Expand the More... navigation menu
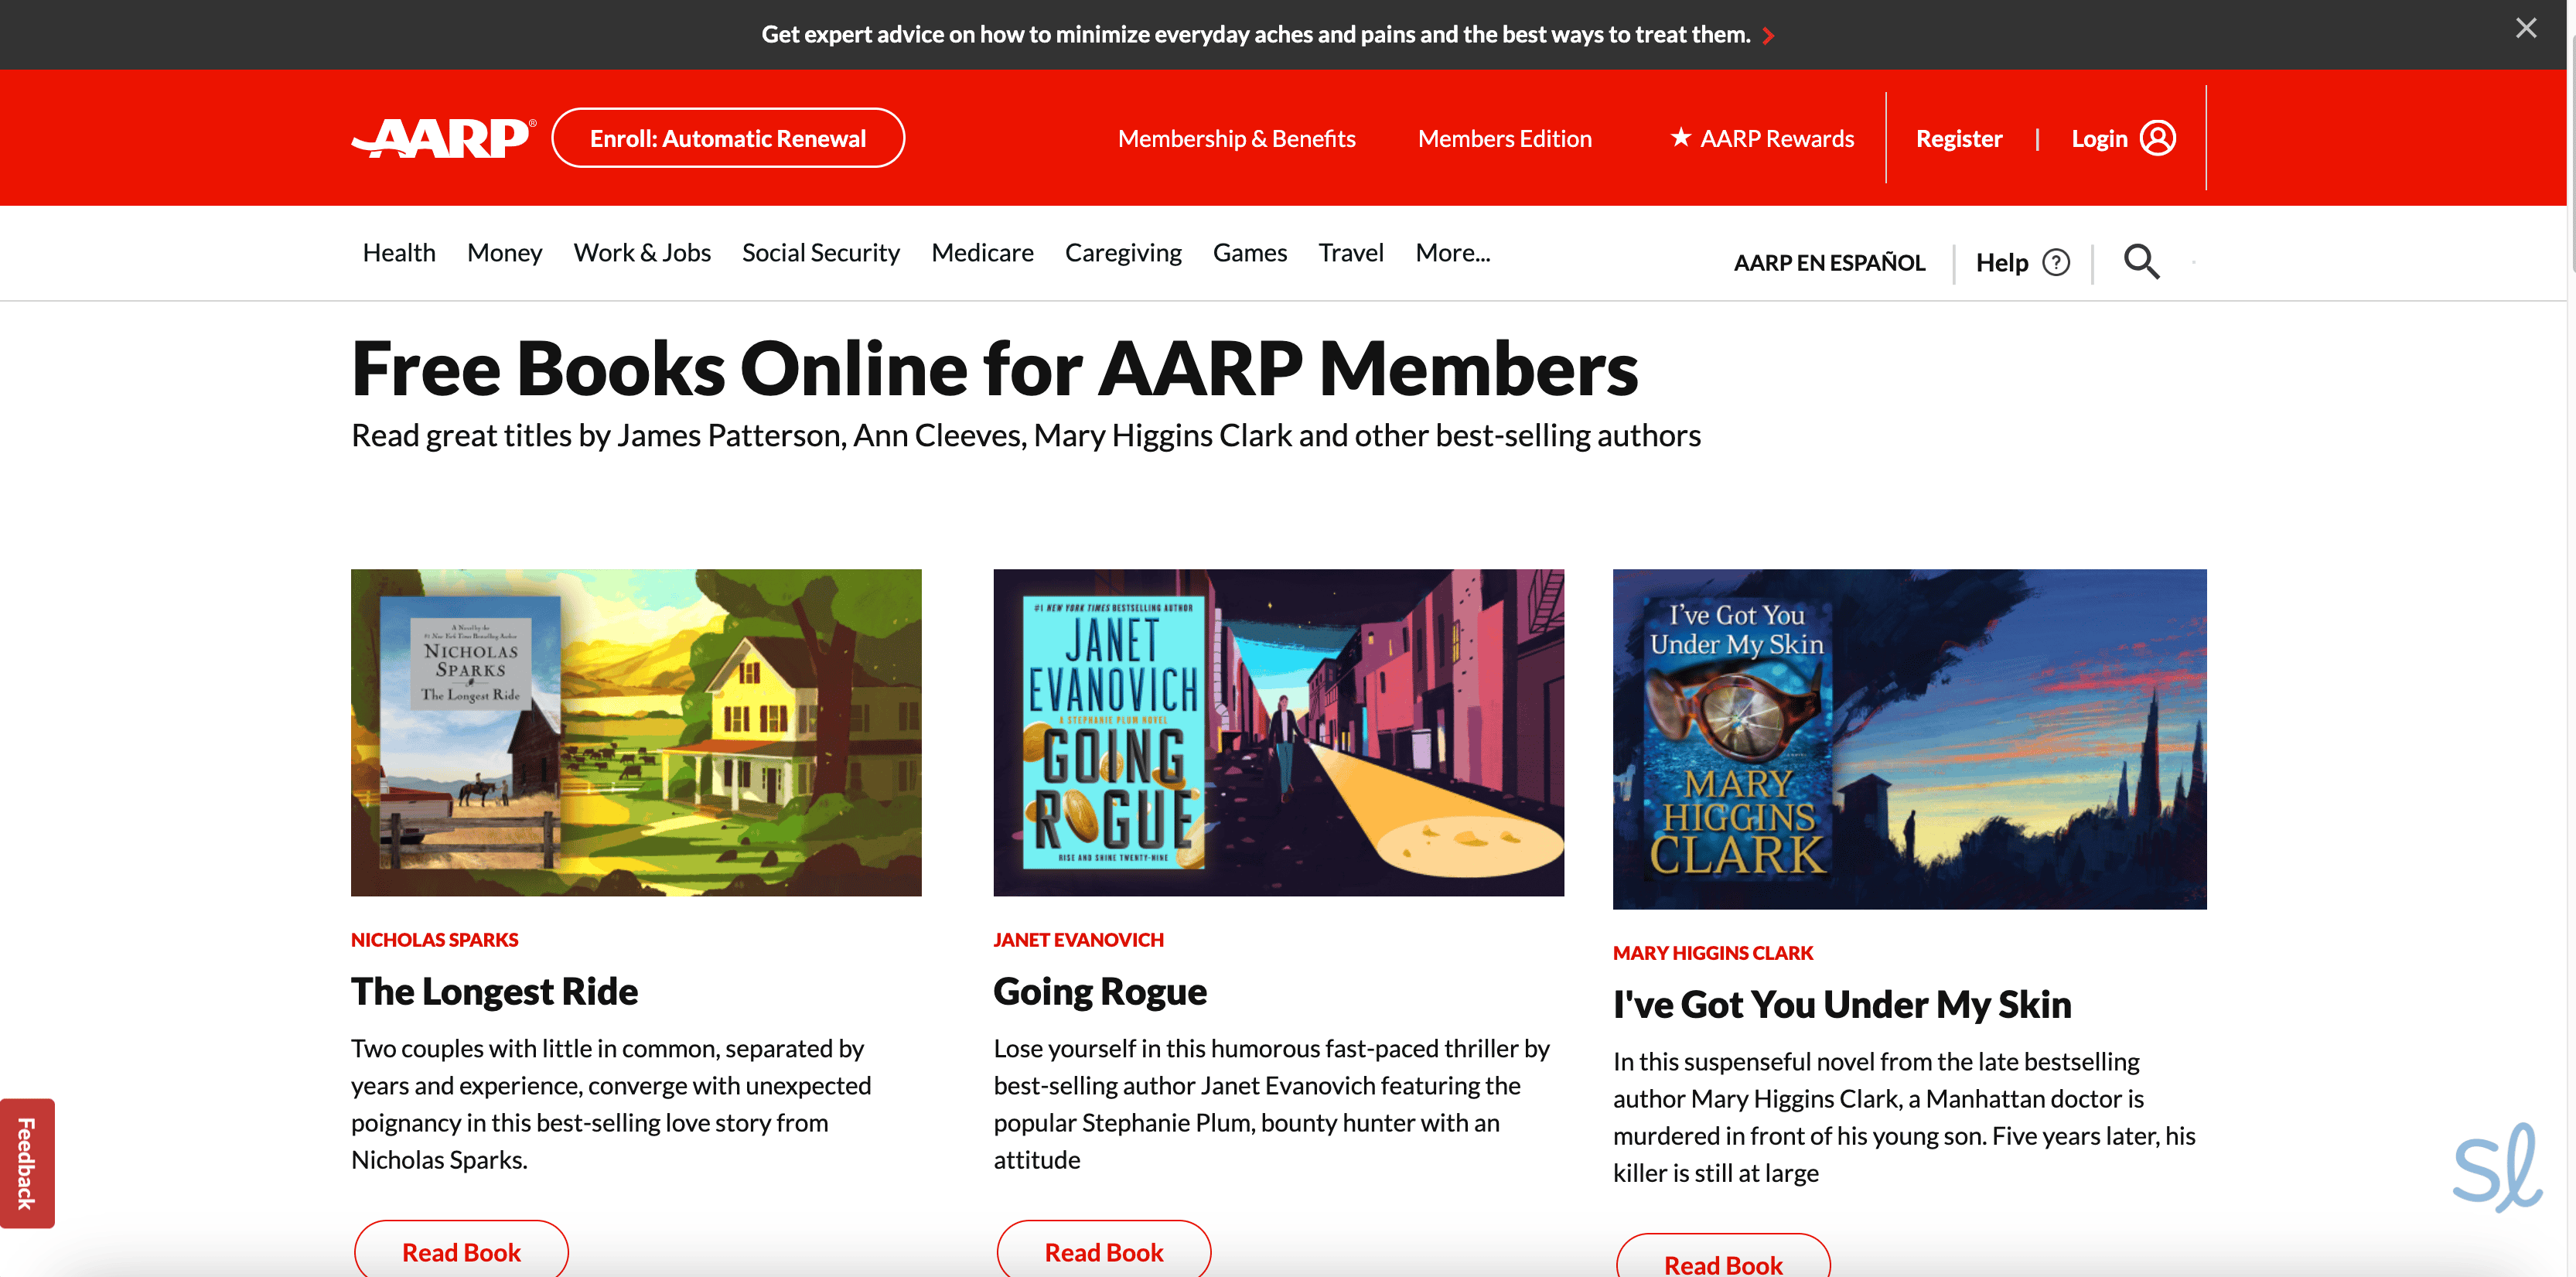Screen dimensions: 2576x1277 pyautogui.click(x=1452, y=253)
